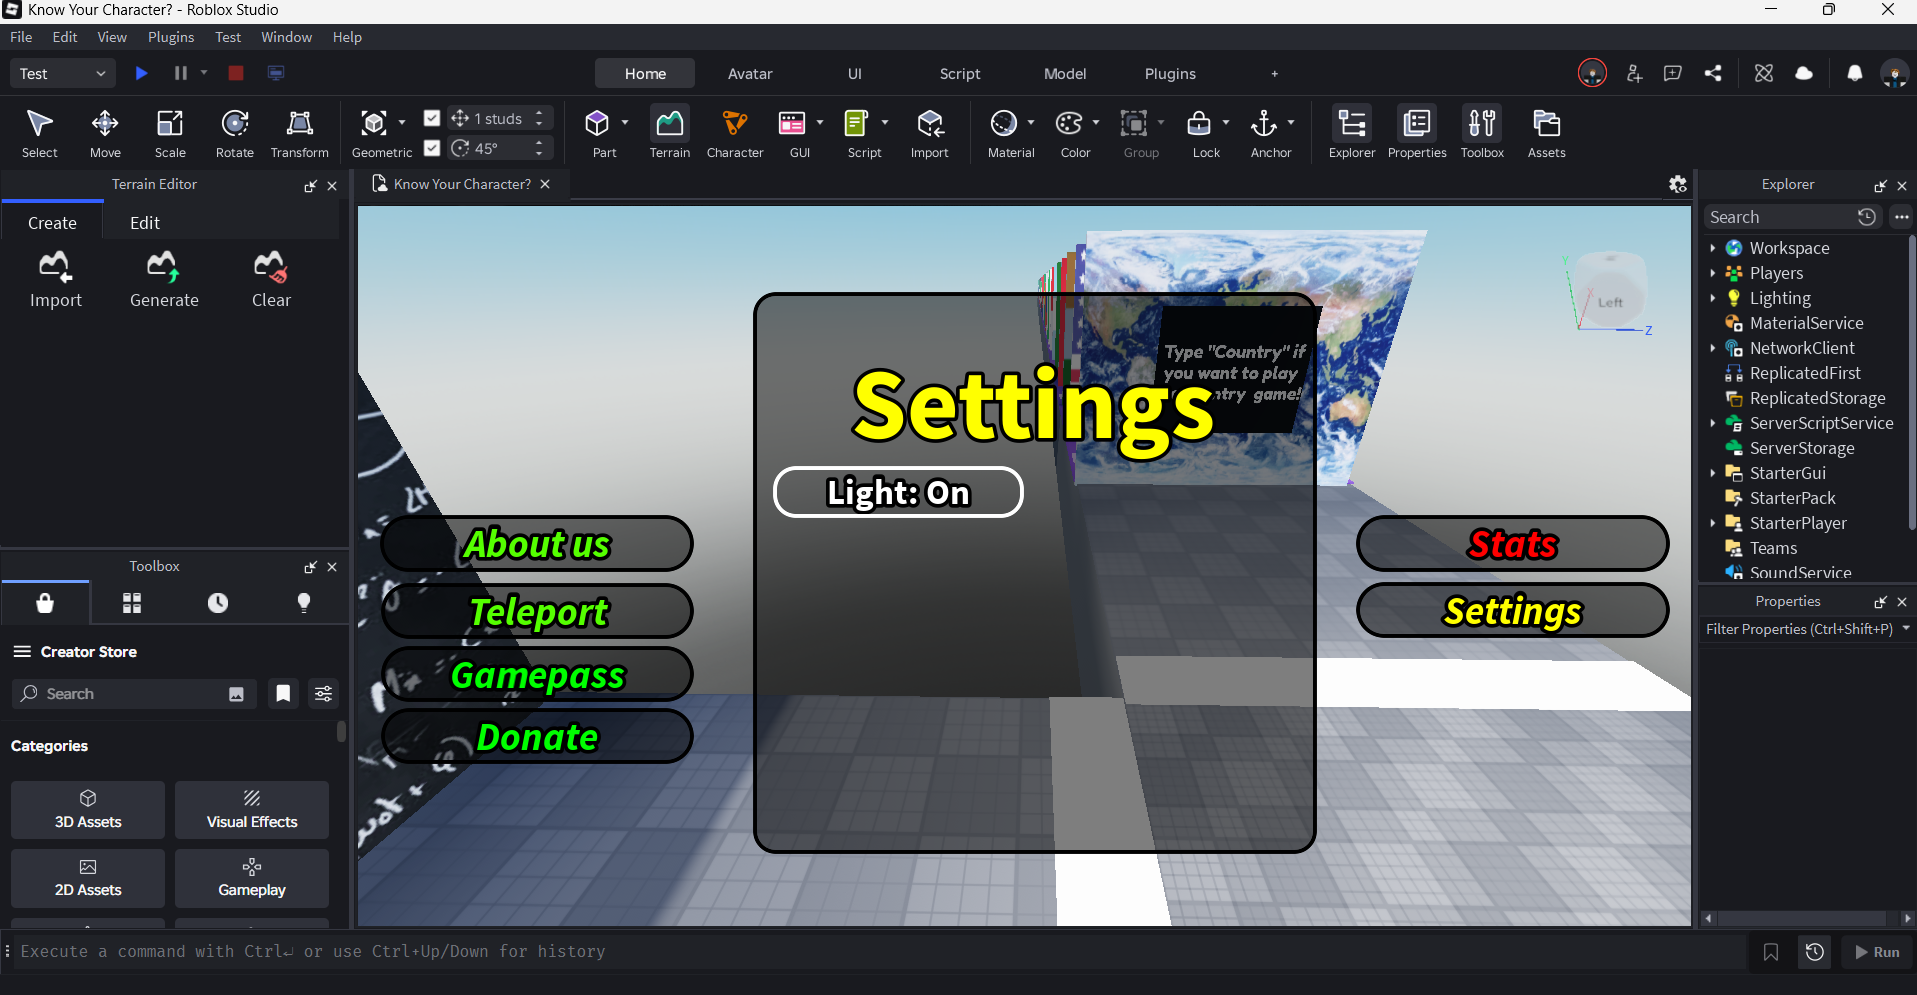Click Clear terrain icon
Screen dimensions: 1917x995
[x=271, y=280]
